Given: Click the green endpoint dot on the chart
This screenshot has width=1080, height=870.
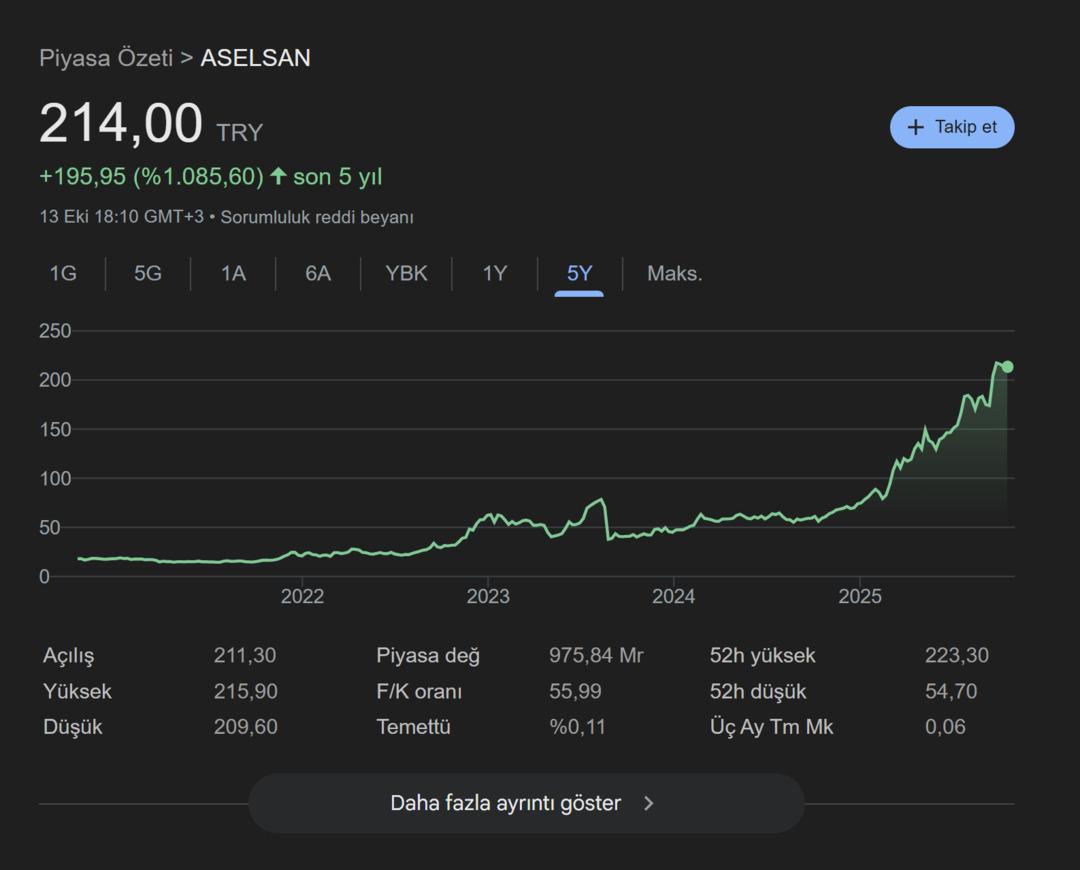Looking at the screenshot, I should [x=1007, y=367].
